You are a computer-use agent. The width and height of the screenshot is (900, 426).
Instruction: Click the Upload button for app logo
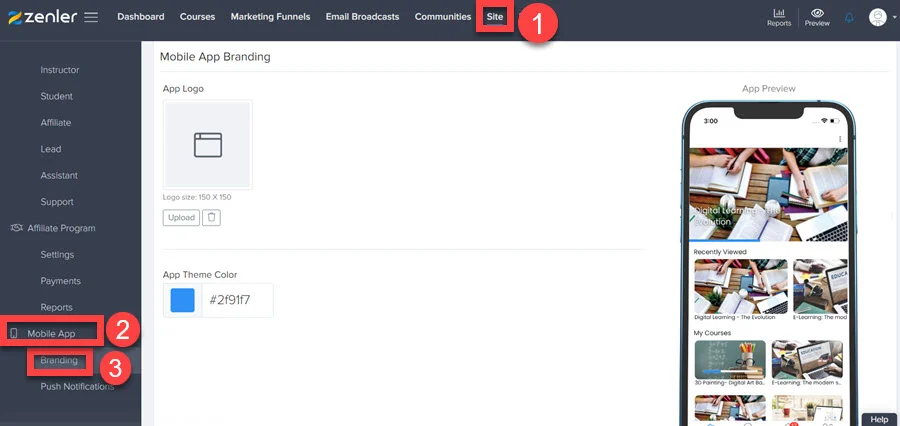click(x=181, y=217)
